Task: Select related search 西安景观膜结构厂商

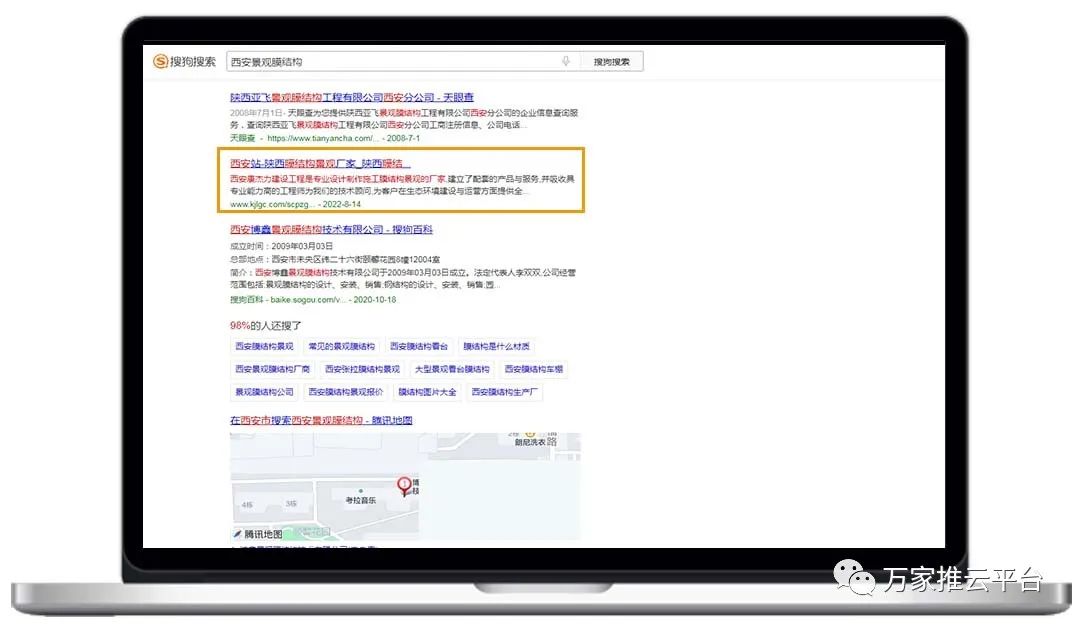Action: (272, 370)
